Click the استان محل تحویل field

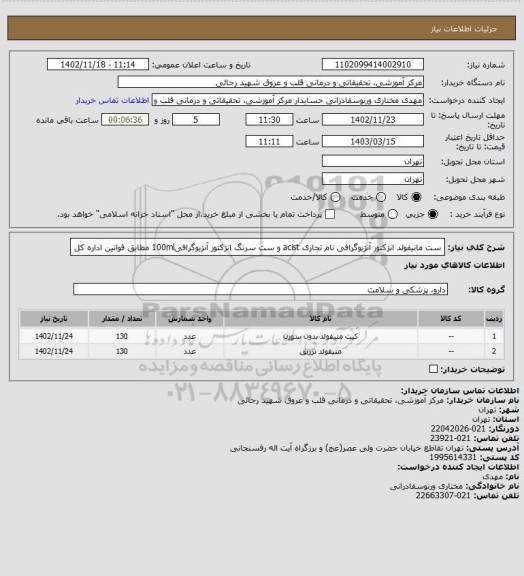373,161
